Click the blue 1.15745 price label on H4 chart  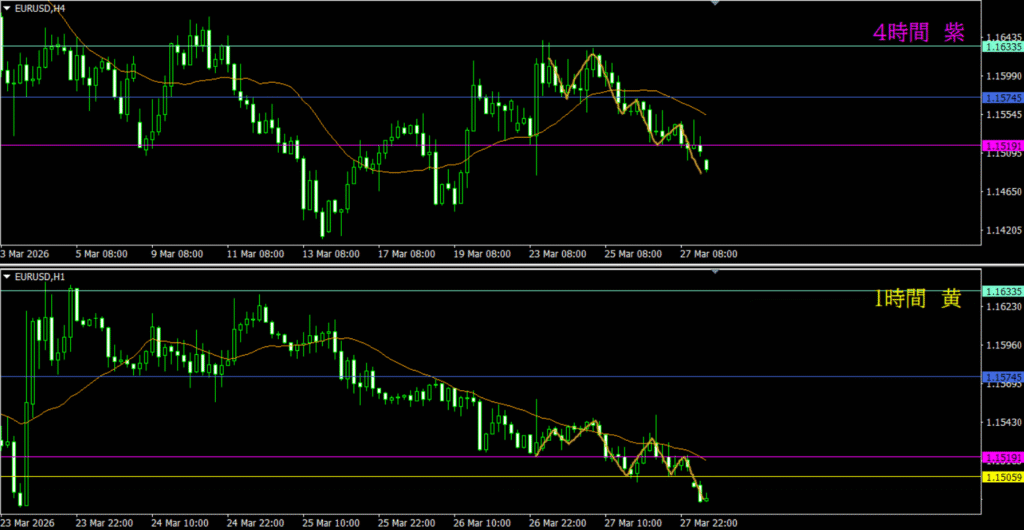(1002, 98)
